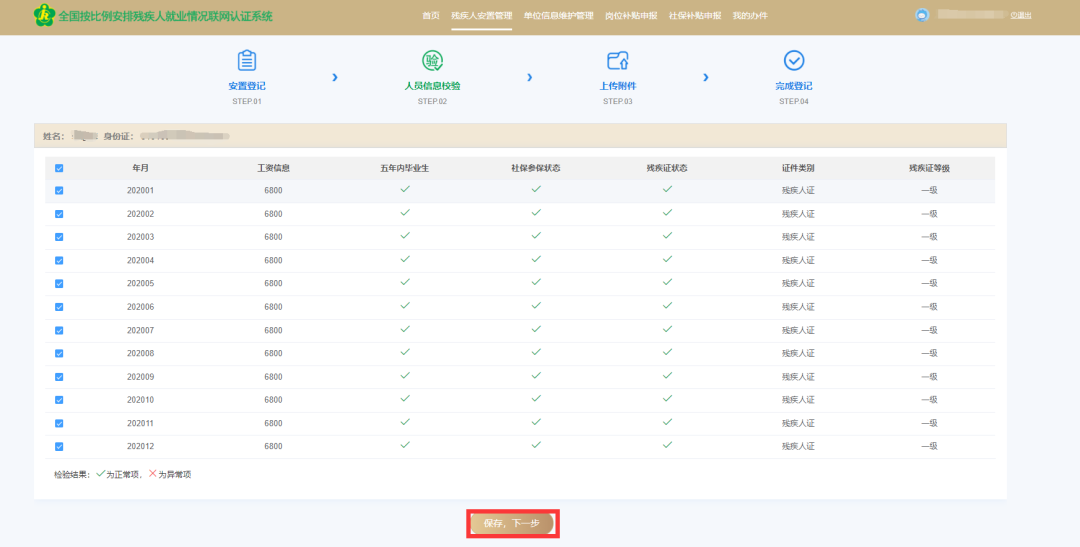Toggle the select-all checkbox in table header
Screen dimensions: 1080x547
(59, 168)
